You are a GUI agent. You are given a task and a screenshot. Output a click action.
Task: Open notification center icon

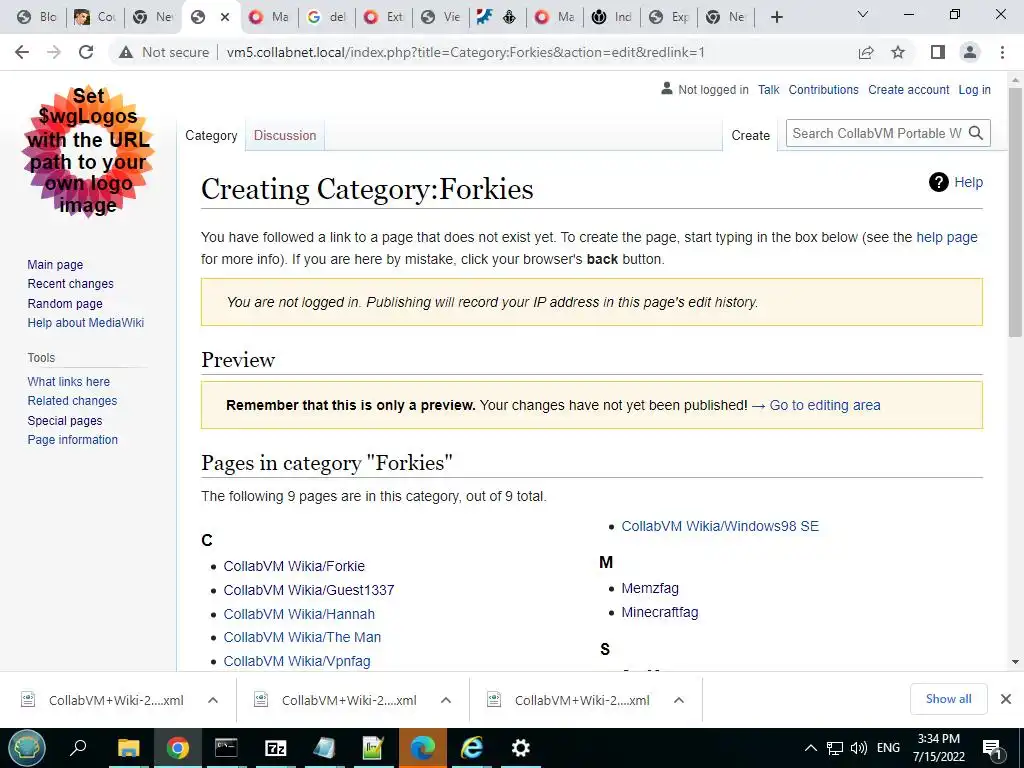coord(992,748)
